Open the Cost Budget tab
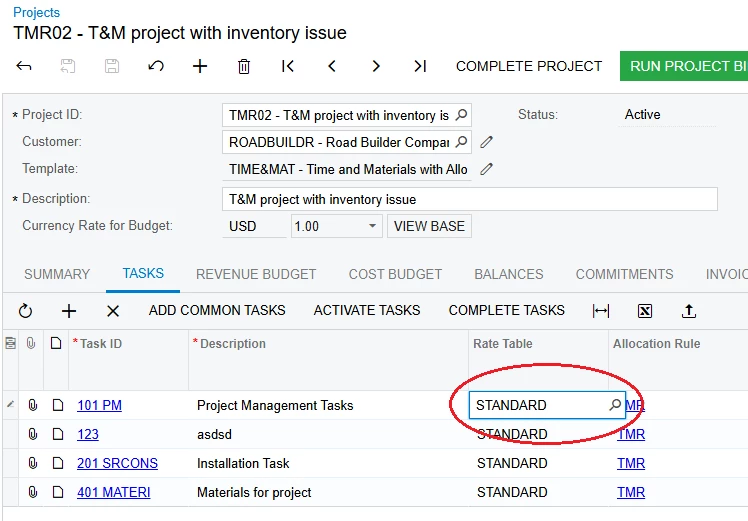This screenshot has height=521, width=748. (395, 274)
